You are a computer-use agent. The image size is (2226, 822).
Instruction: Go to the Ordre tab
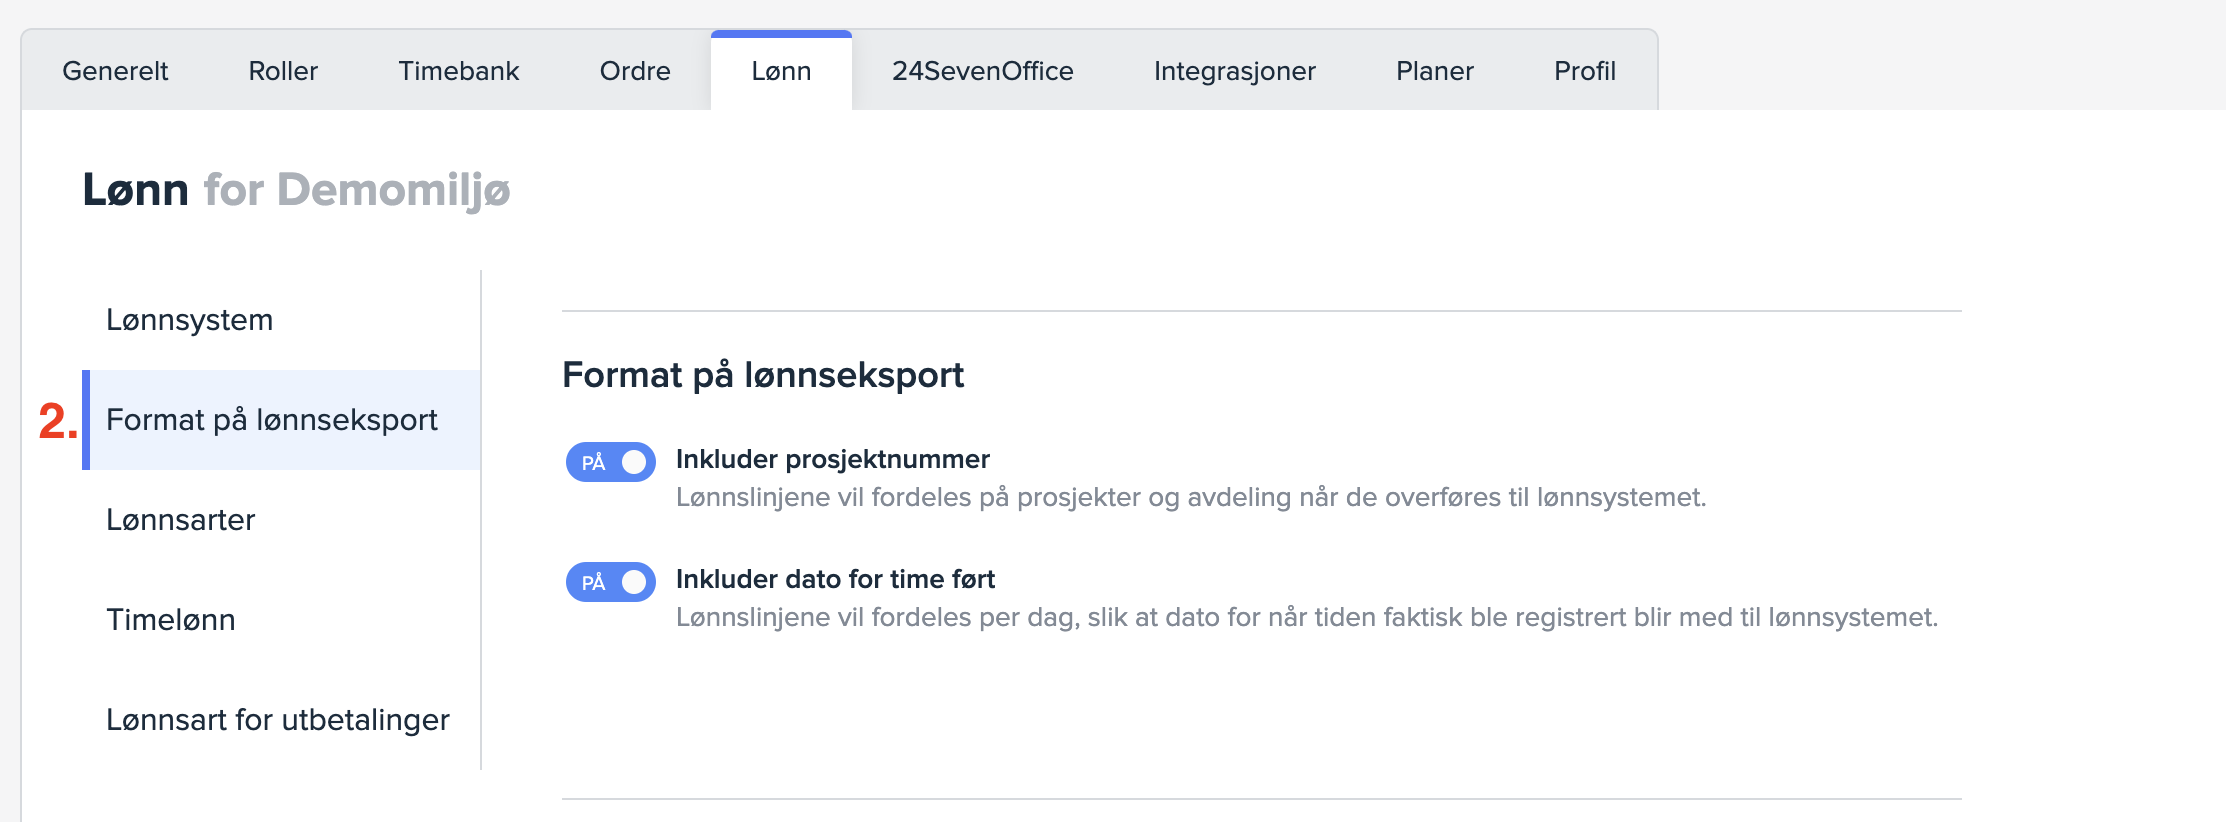pyautogui.click(x=635, y=71)
